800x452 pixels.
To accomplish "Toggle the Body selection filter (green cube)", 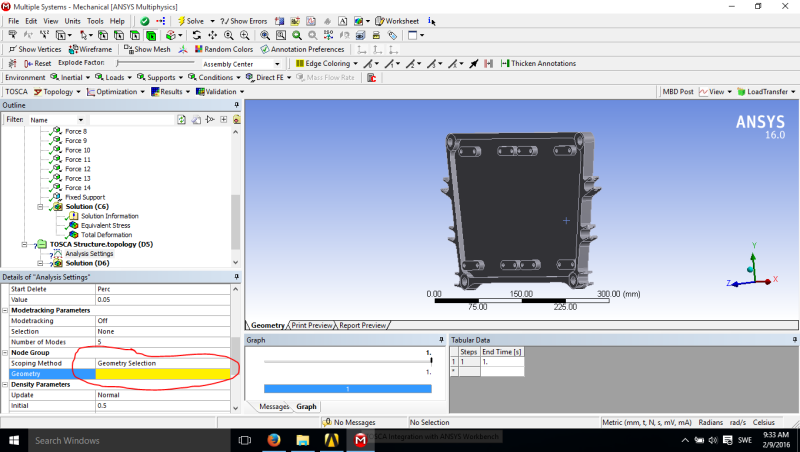I will [x=151, y=35].
